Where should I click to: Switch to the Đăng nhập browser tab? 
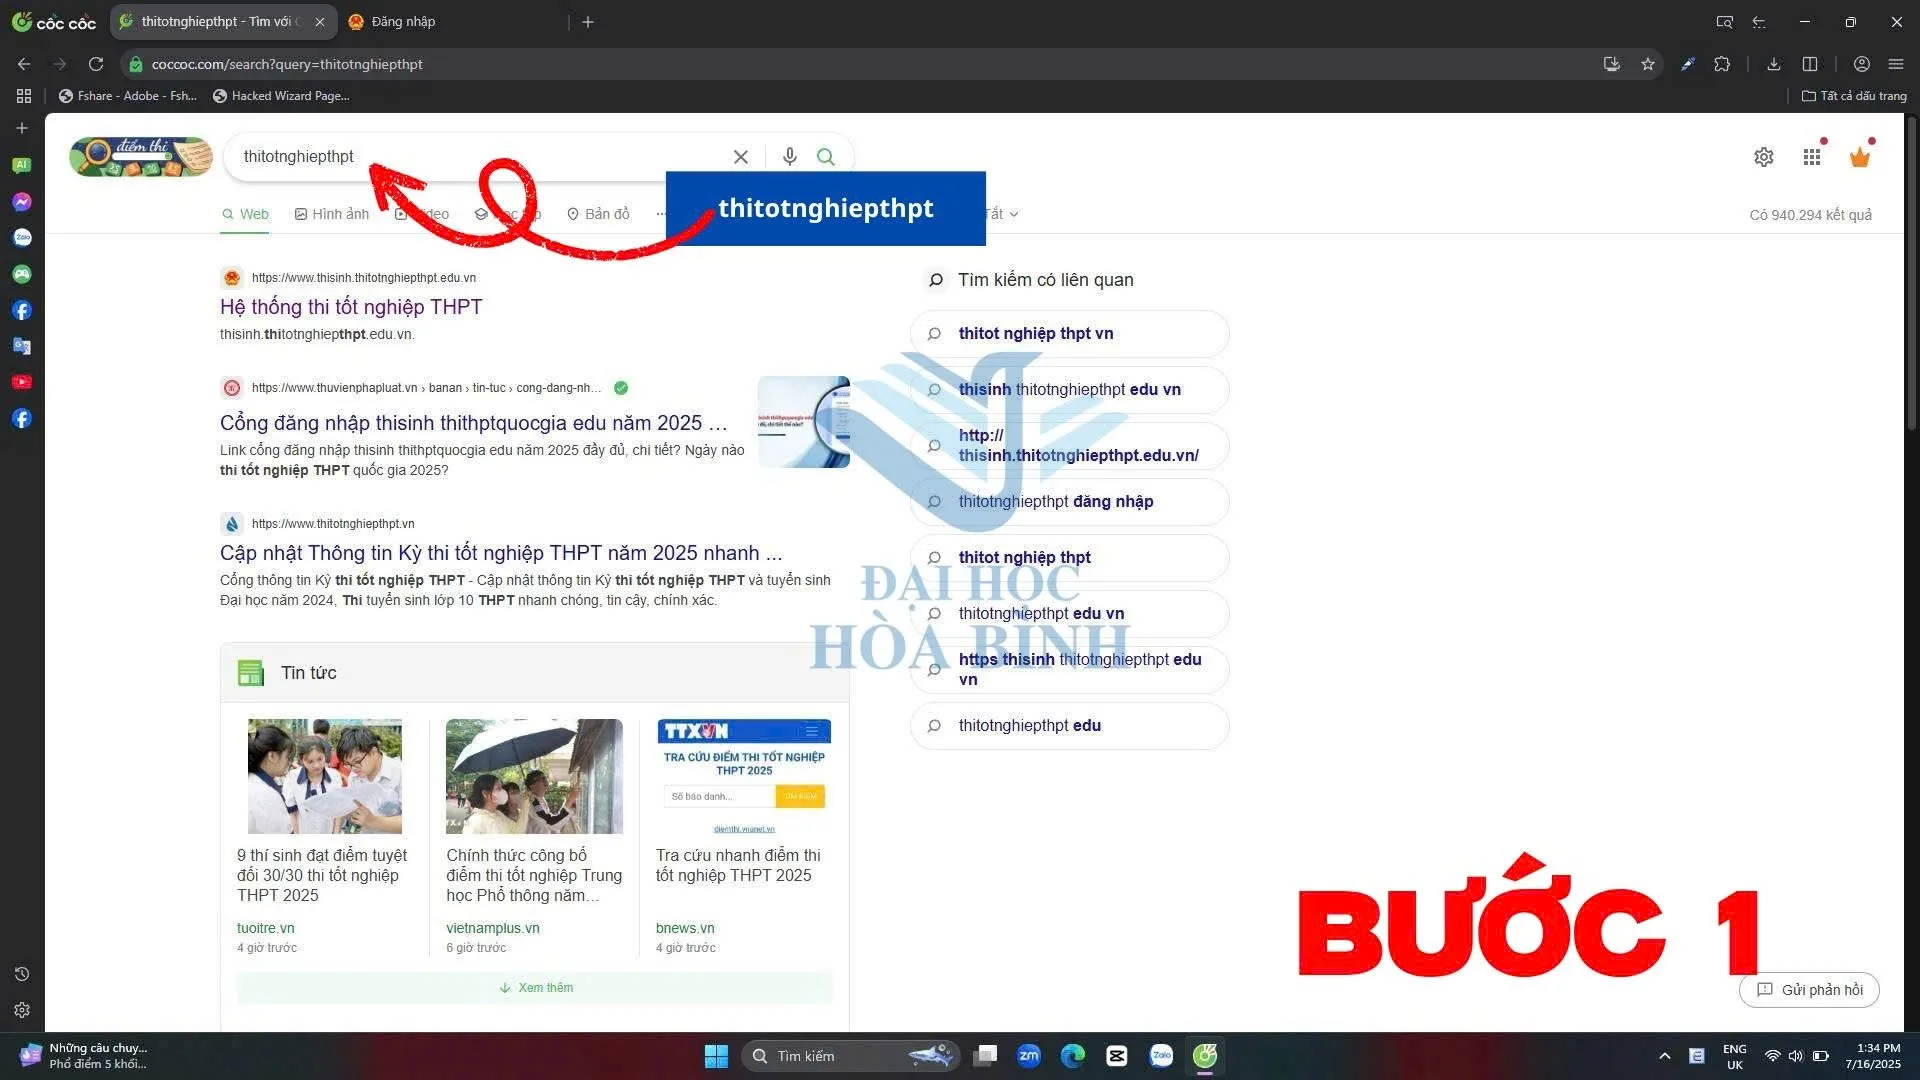[x=403, y=21]
